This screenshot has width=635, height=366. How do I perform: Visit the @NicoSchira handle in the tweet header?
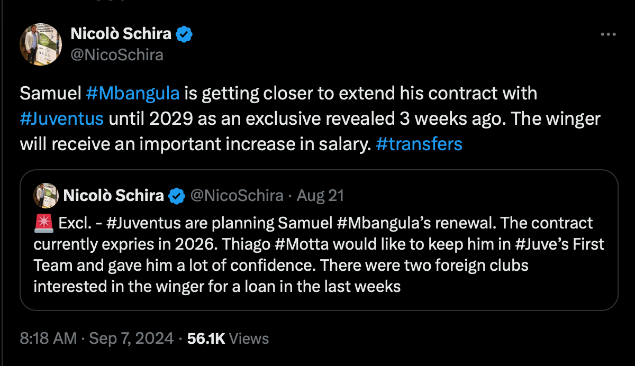(x=117, y=55)
